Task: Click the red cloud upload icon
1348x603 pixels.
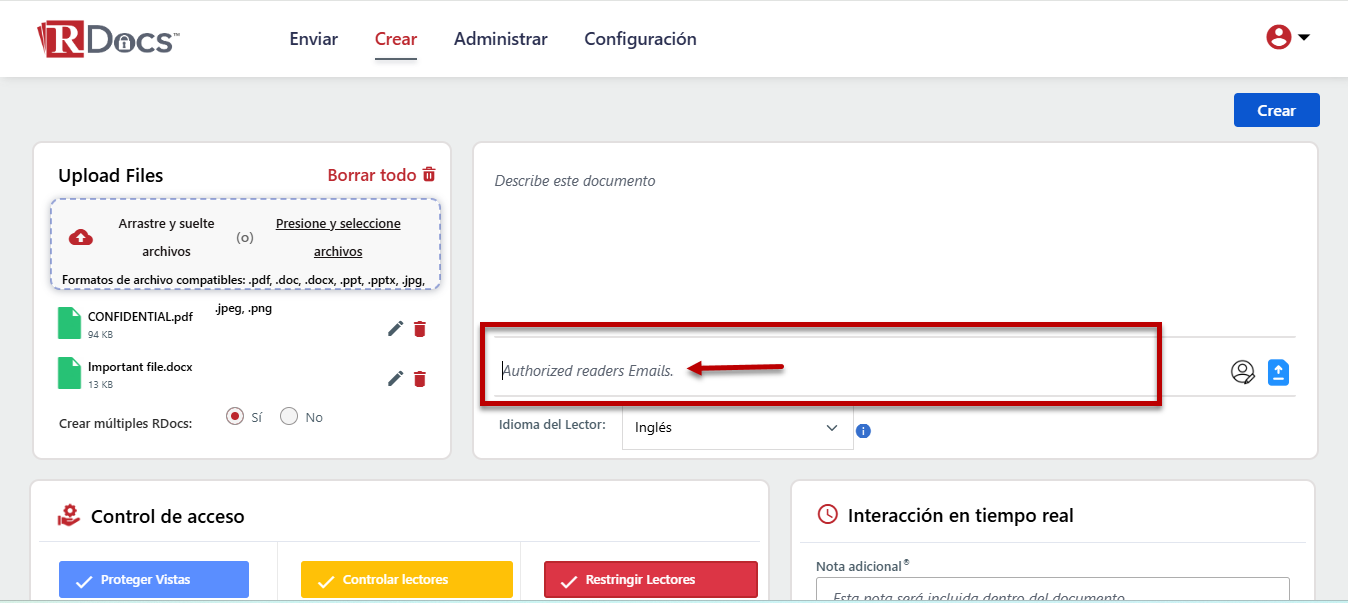Action: point(81,237)
